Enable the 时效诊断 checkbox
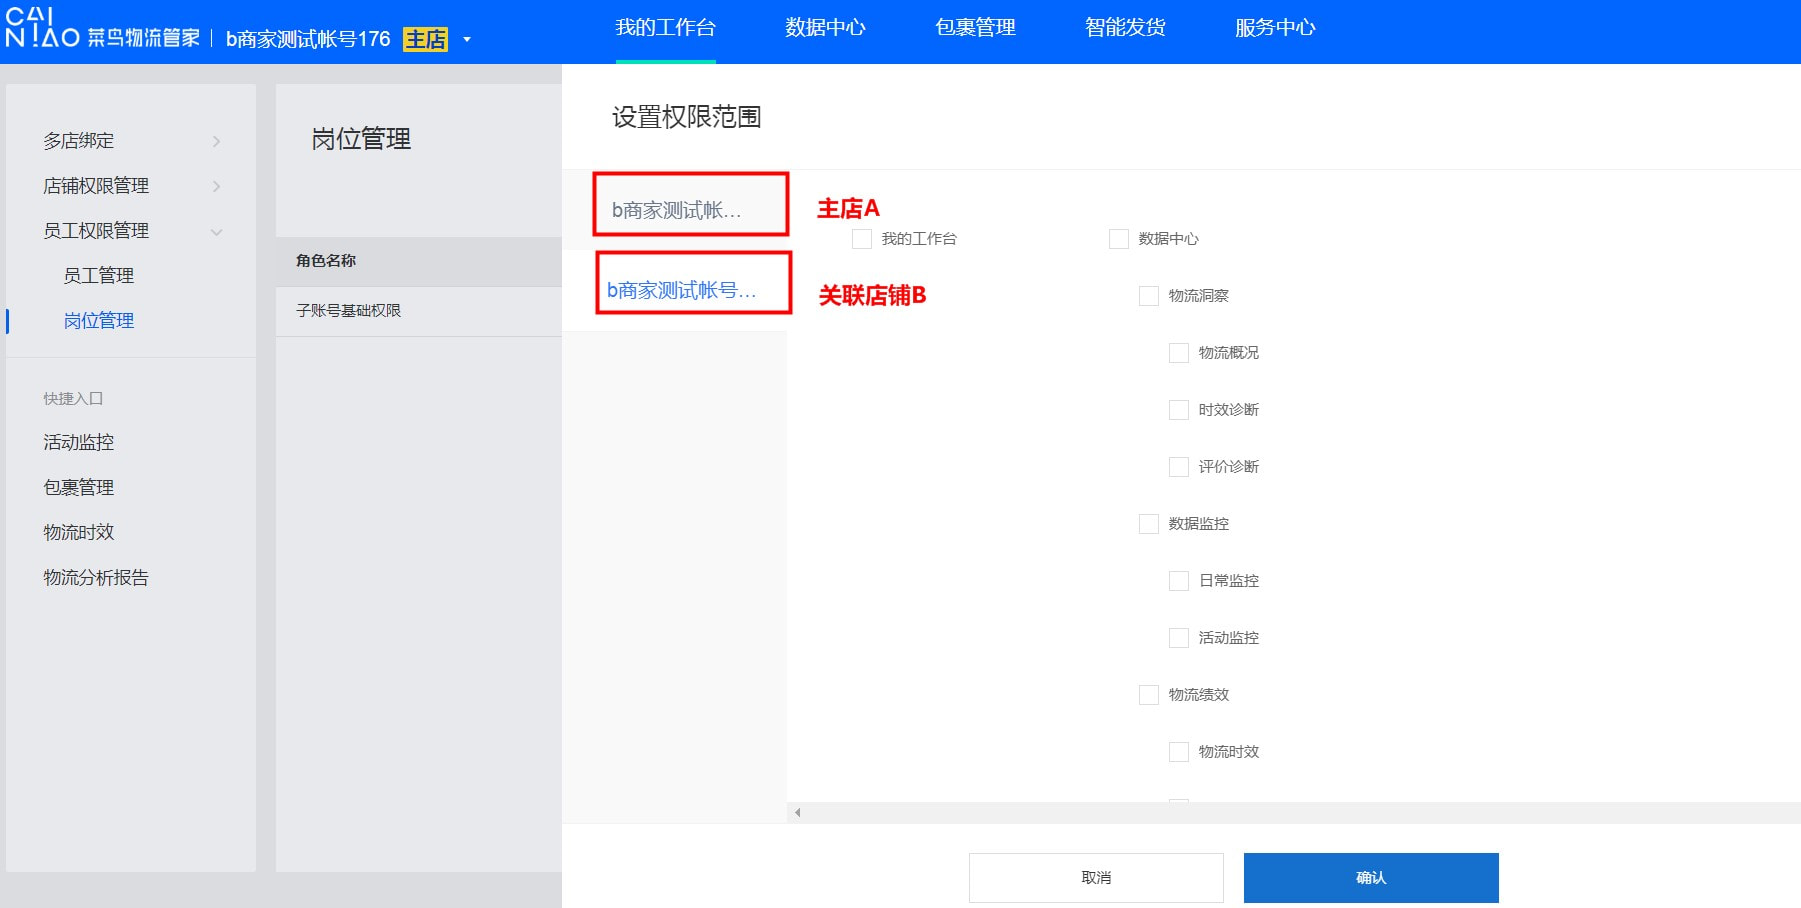Image resolution: width=1801 pixels, height=908 pixels. point(1179,410)
